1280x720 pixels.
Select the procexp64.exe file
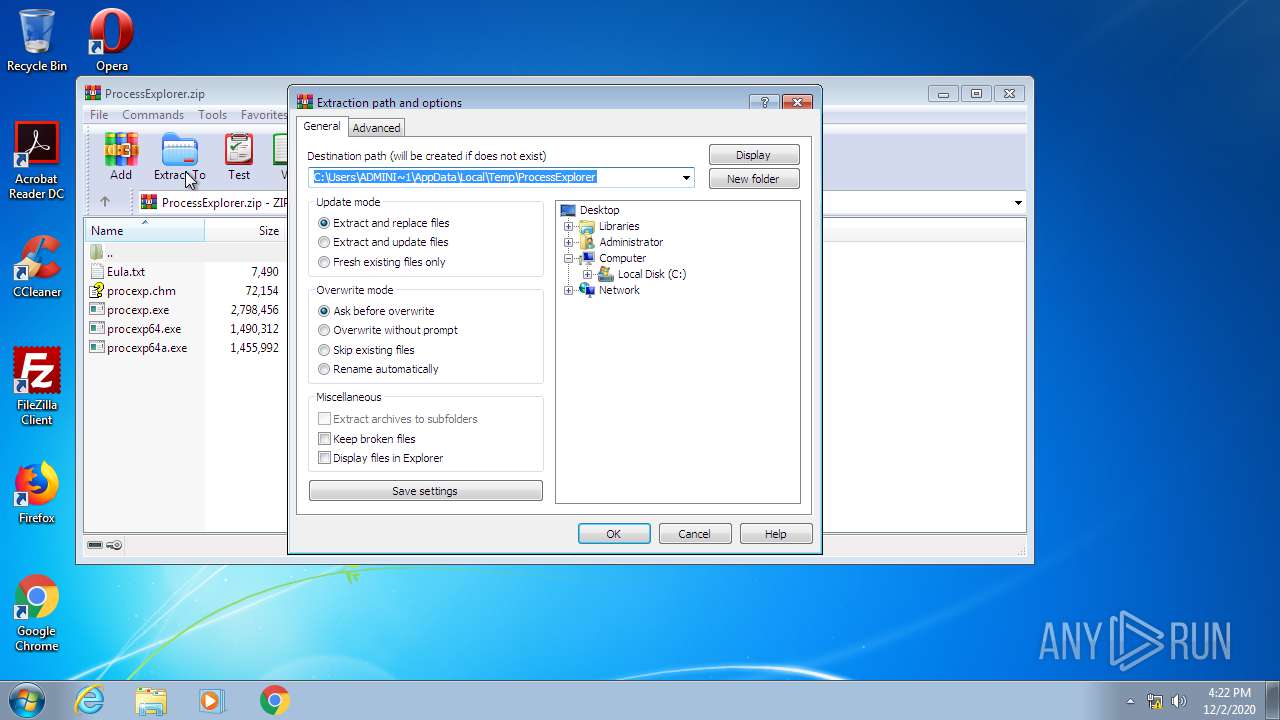(144, 329)
